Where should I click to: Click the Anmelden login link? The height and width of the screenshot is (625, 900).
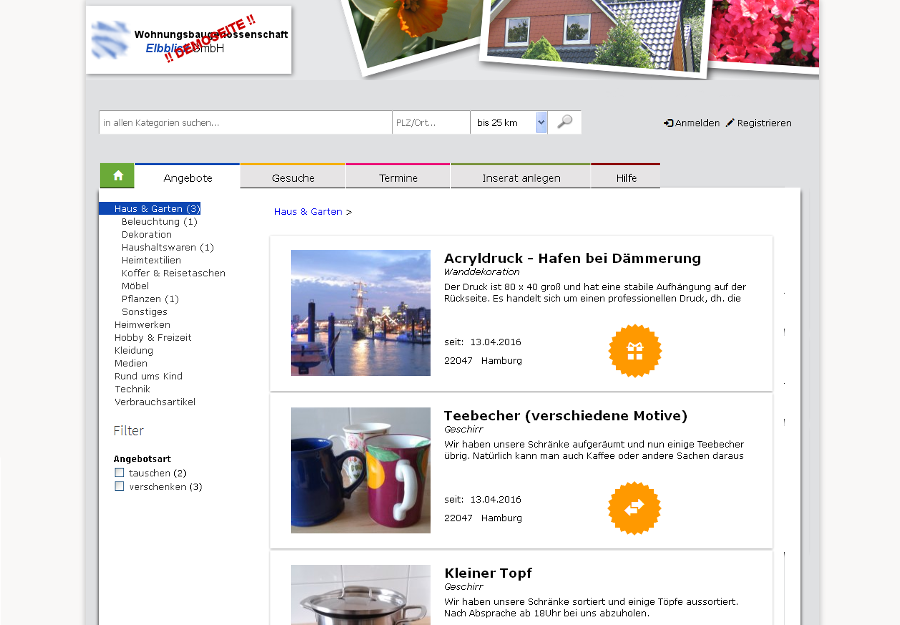point(692,123)
